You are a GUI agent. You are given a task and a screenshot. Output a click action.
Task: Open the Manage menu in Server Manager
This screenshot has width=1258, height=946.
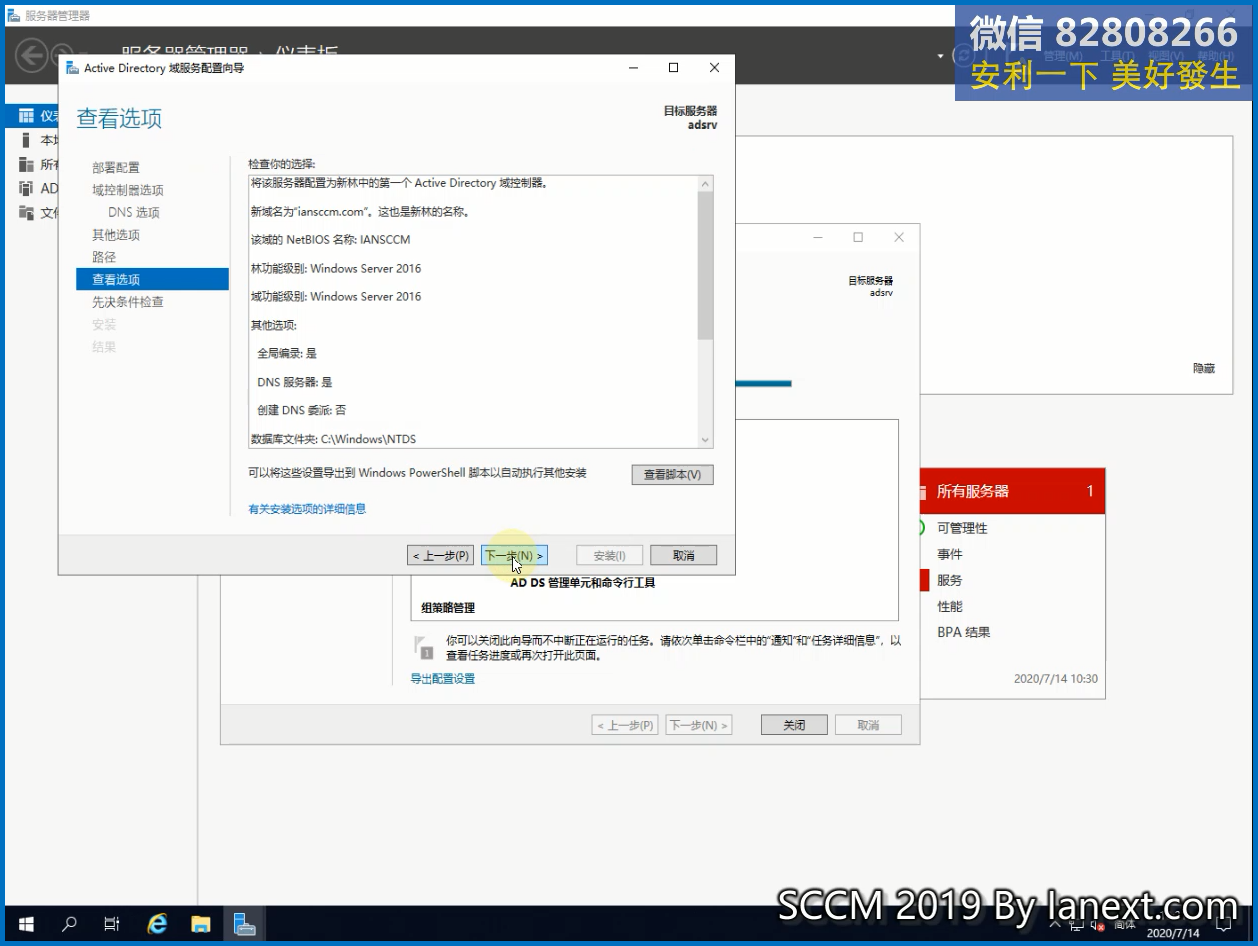1062,56
